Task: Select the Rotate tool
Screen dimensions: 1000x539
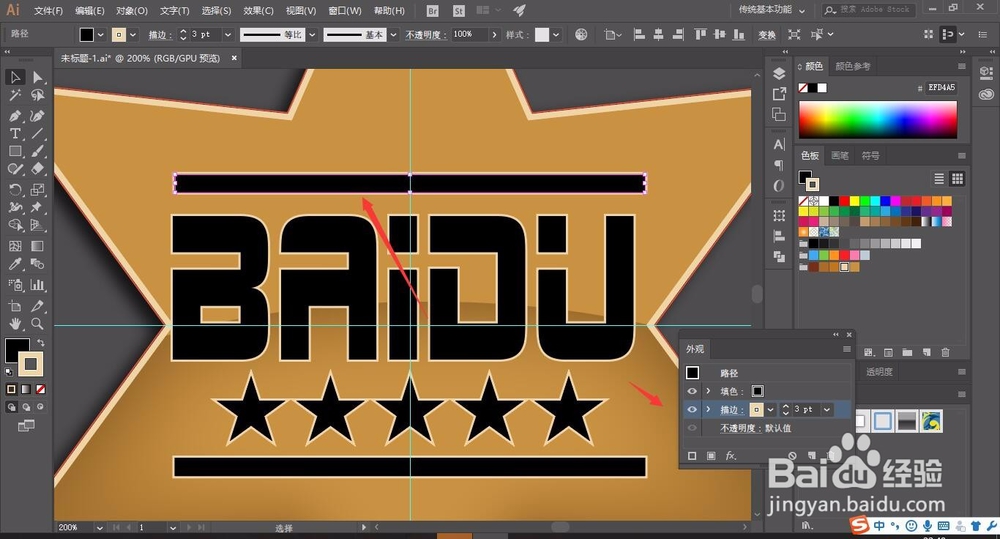Action: click(x=15, y=189)
